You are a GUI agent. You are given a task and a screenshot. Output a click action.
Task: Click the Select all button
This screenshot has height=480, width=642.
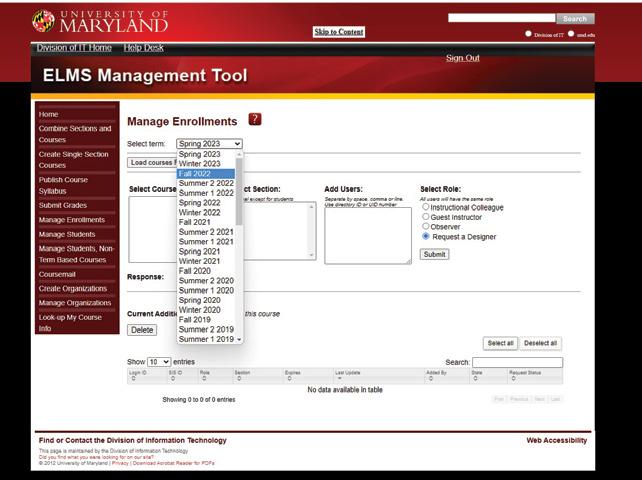point(500,343)
